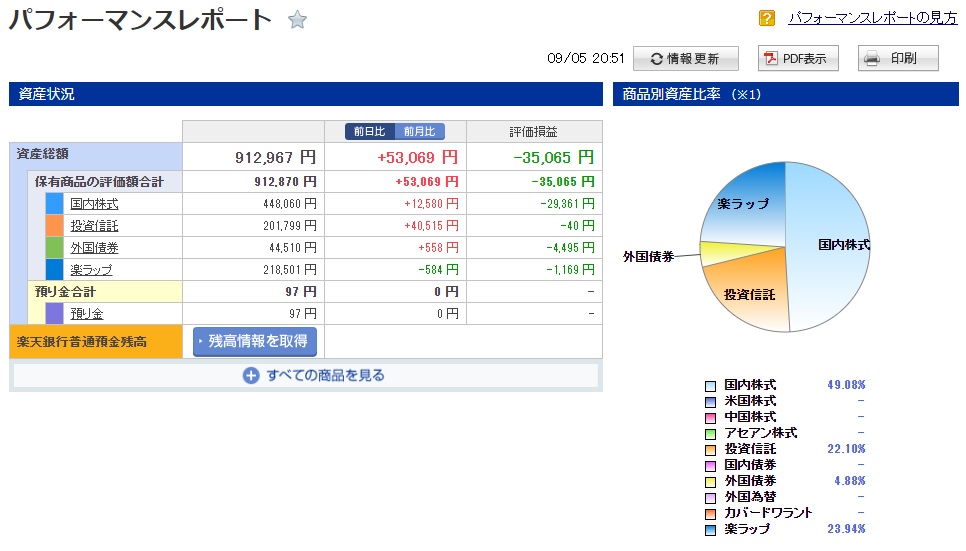This screenshot has width=966, height=551.
Task: Switch to the 前日比 tab
Action: [x=370, y=131]
